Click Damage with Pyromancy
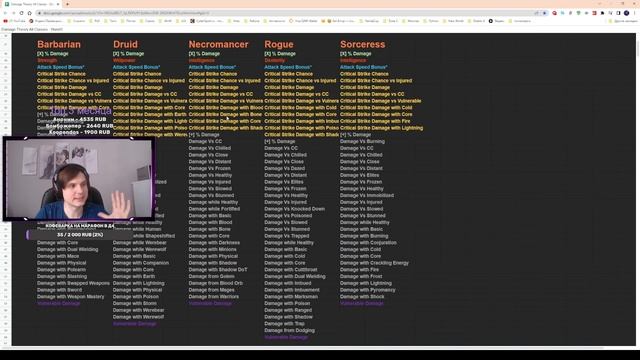Image resolution: width=640 pixels, height=360 pixels. 367,290
